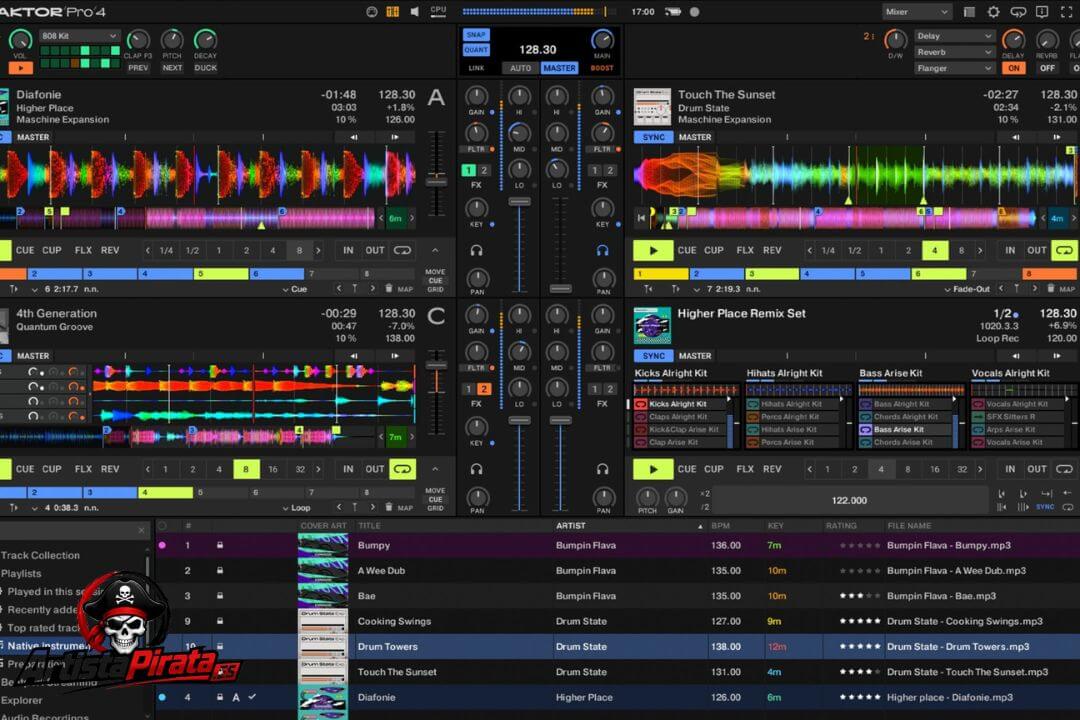This screenshot has width=1080, height=720.
Task: Toggle orange FX 2 button on deck C channel
Action: 484,389
